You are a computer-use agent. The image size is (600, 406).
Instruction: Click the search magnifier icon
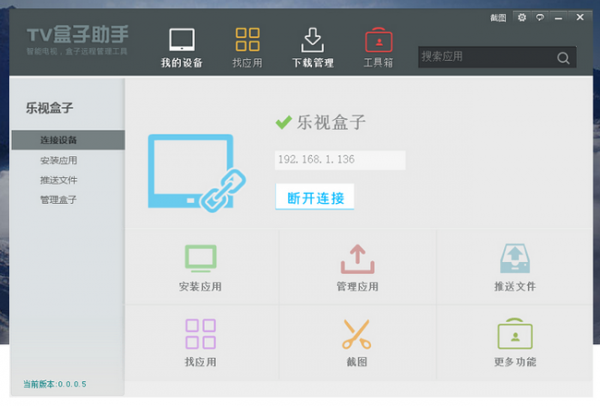point(563,57)
